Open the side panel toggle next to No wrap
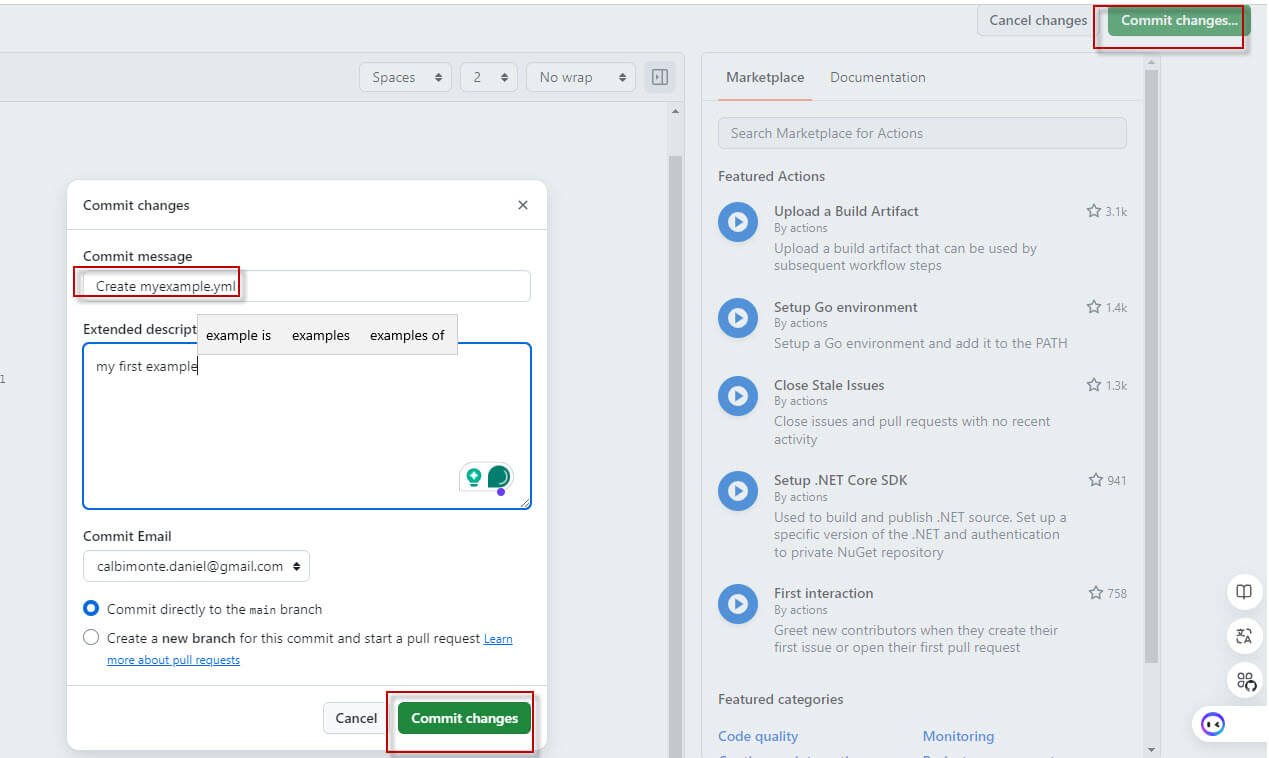The height and width of the screenshot is (758, 1269). pos(659,76)
